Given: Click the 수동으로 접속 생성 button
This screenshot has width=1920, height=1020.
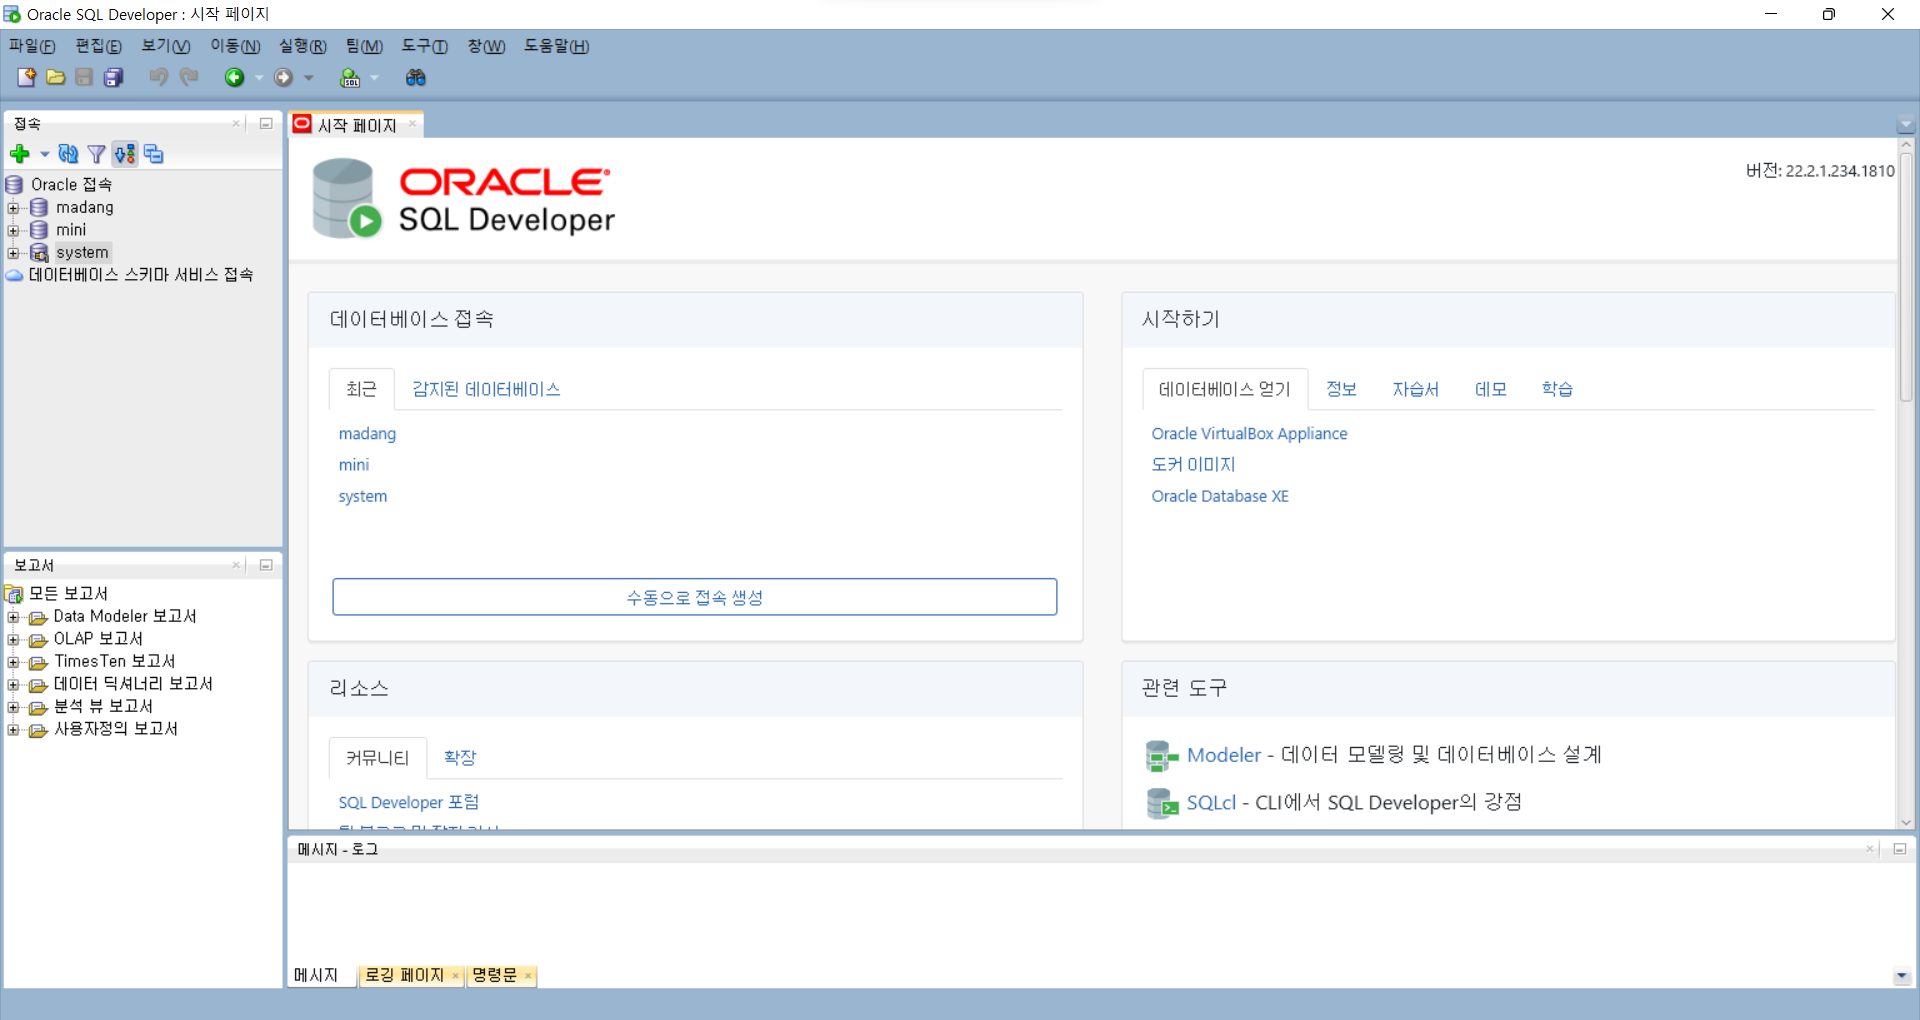Looking at the screenshot, I should (694, 597).
